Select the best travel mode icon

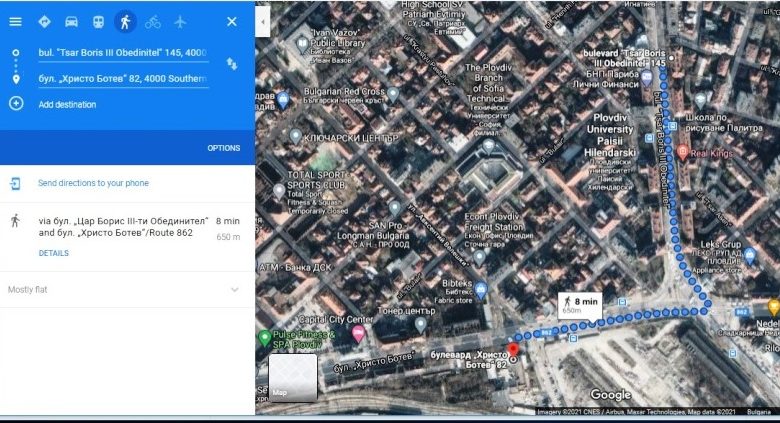point(44,22)
